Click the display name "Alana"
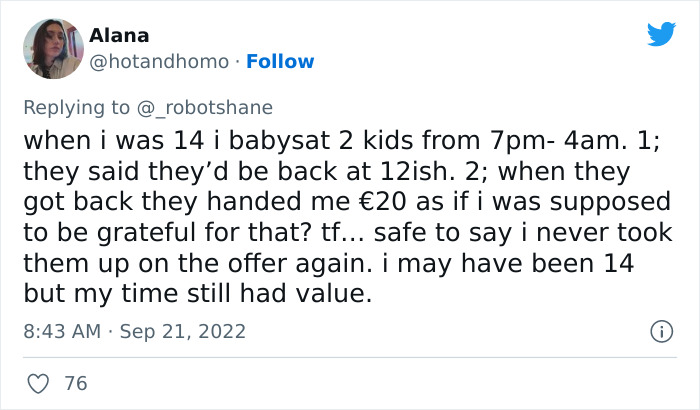This screenshot has height=410, width=700. coord(119,36)
